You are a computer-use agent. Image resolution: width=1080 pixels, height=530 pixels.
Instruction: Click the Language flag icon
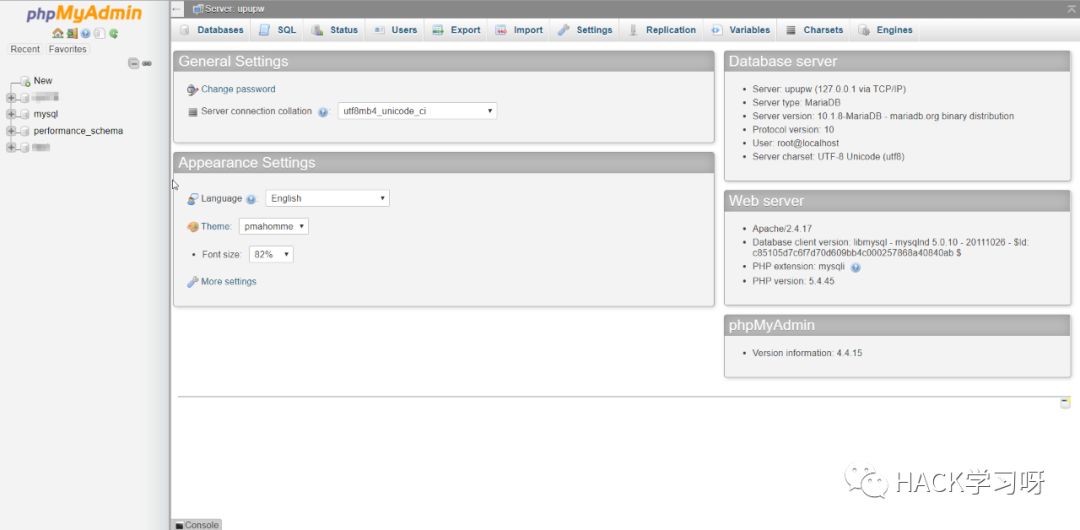coord(193,198)
